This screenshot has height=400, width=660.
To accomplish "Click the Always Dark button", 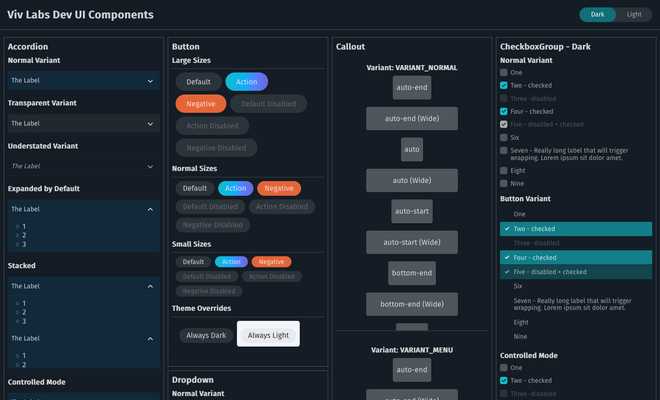I will click(x=206, y=335).
